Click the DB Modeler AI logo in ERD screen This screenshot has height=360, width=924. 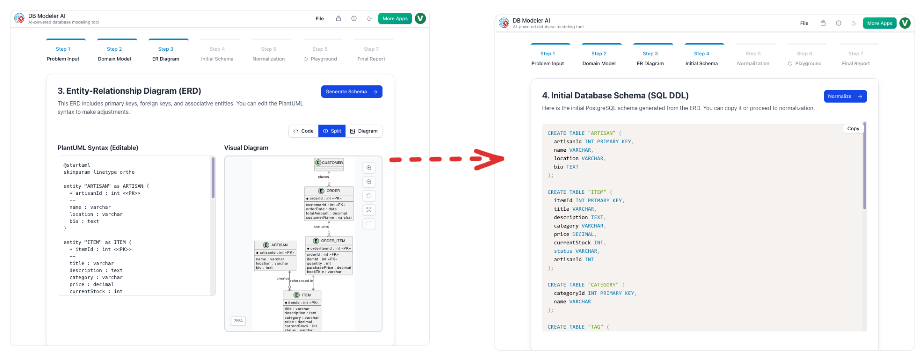[20, 19]
